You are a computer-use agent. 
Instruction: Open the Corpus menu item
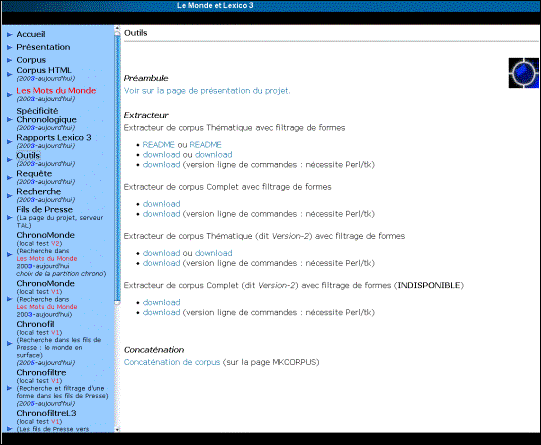coord(31,60)
